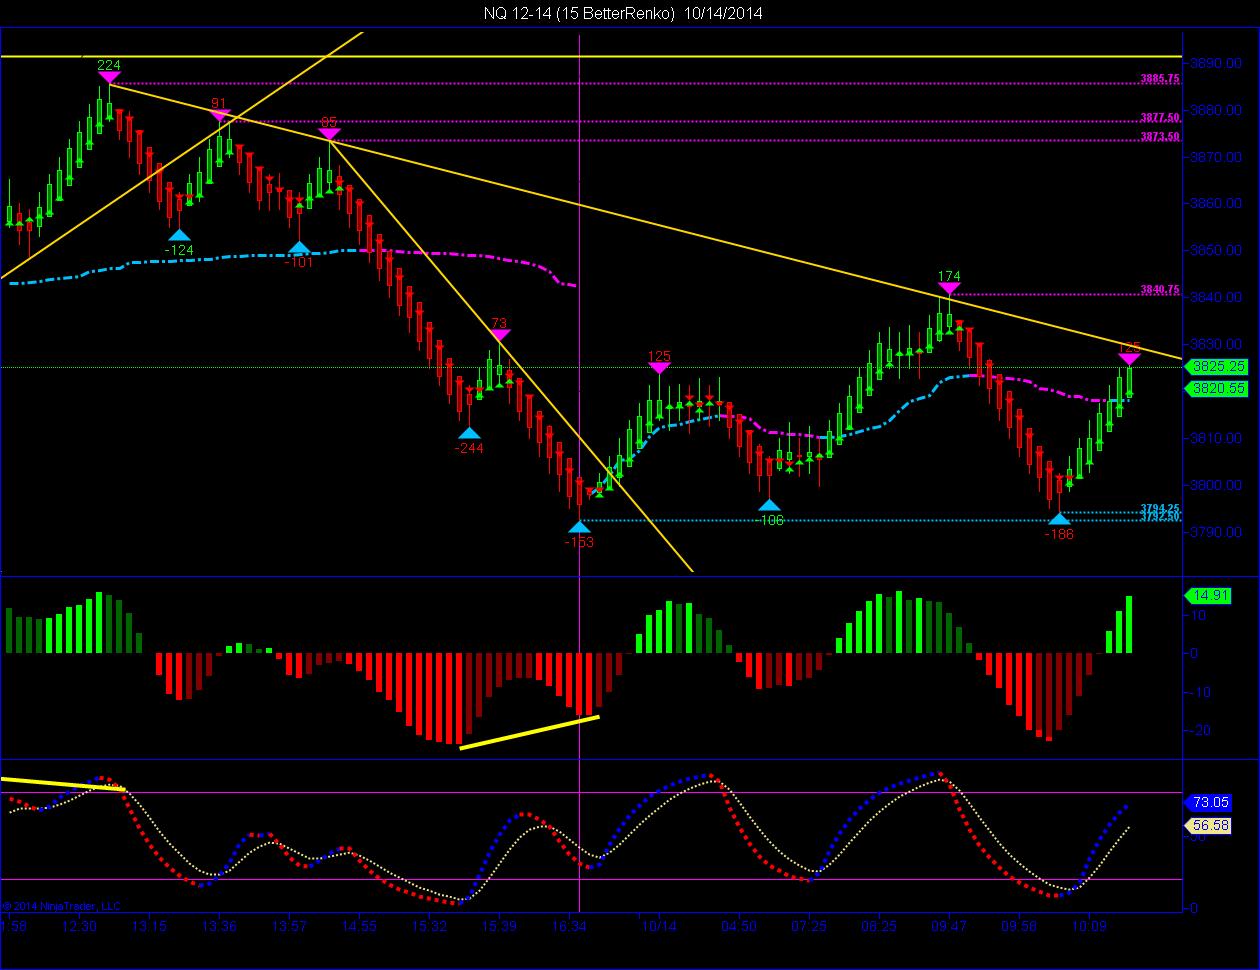Click the 13:15 time axis label
The width and height of the screenshot is (1260, 970).
tap(149, 927)
